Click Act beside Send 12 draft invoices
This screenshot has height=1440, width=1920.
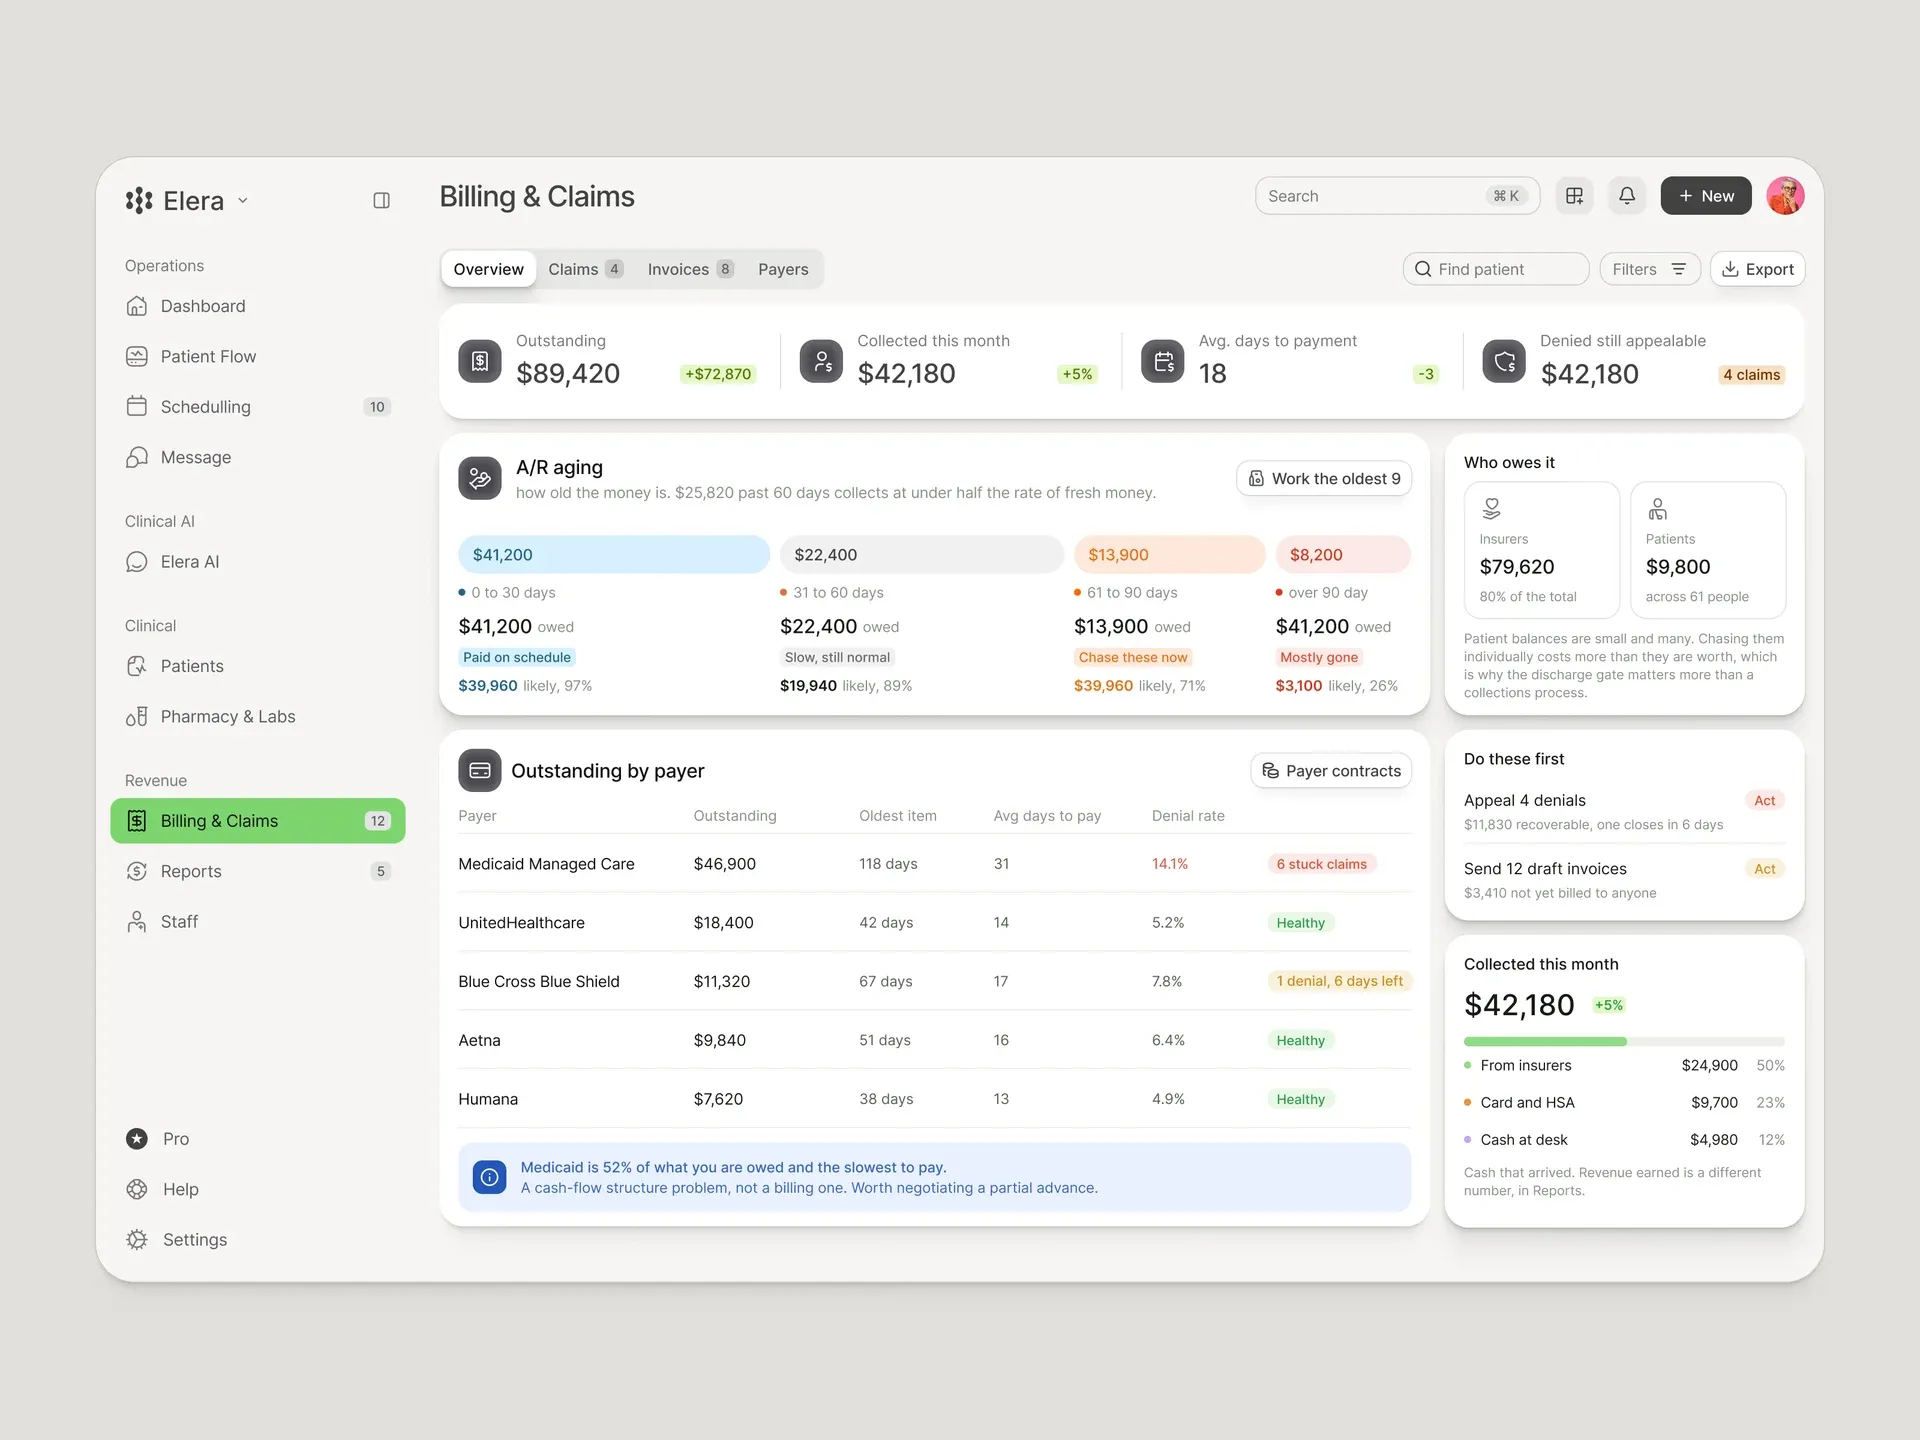pos(1764,869)
